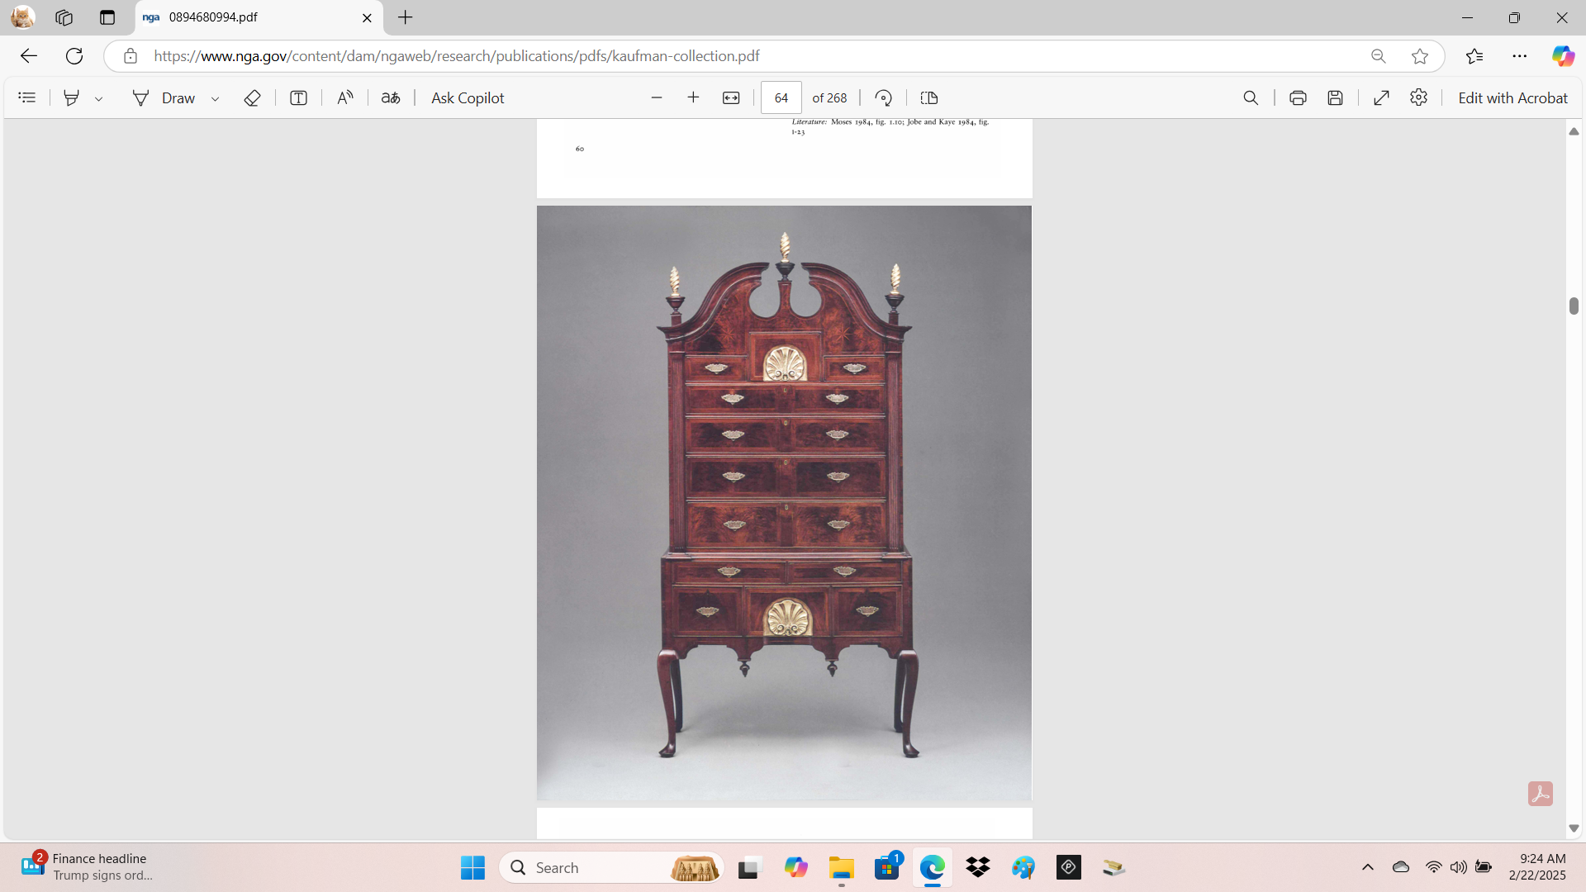Add this page to favorites
The width and height of the screenshot is (1586, 892).
[1420, 56]
